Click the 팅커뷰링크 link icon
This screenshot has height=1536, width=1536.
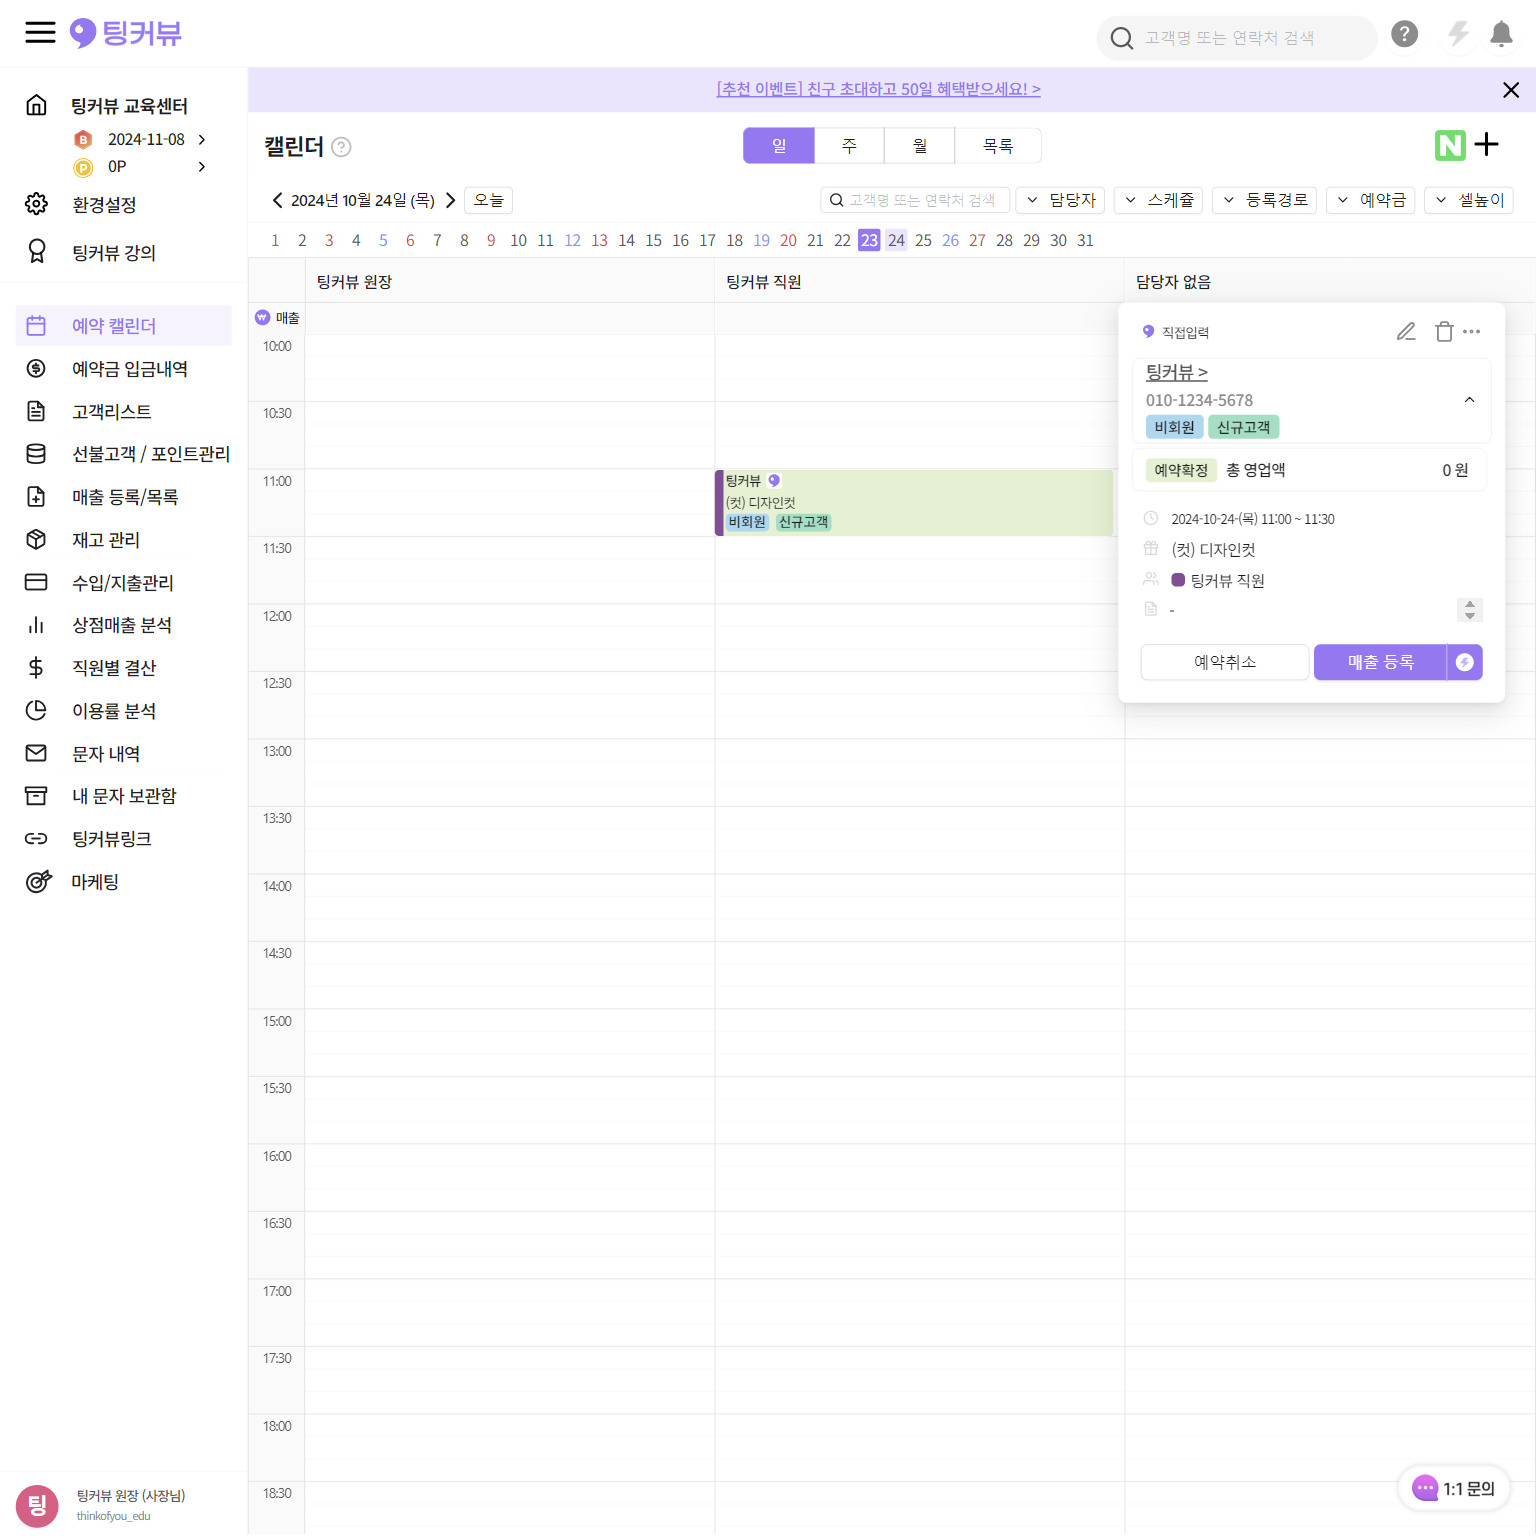pos(36,839)
